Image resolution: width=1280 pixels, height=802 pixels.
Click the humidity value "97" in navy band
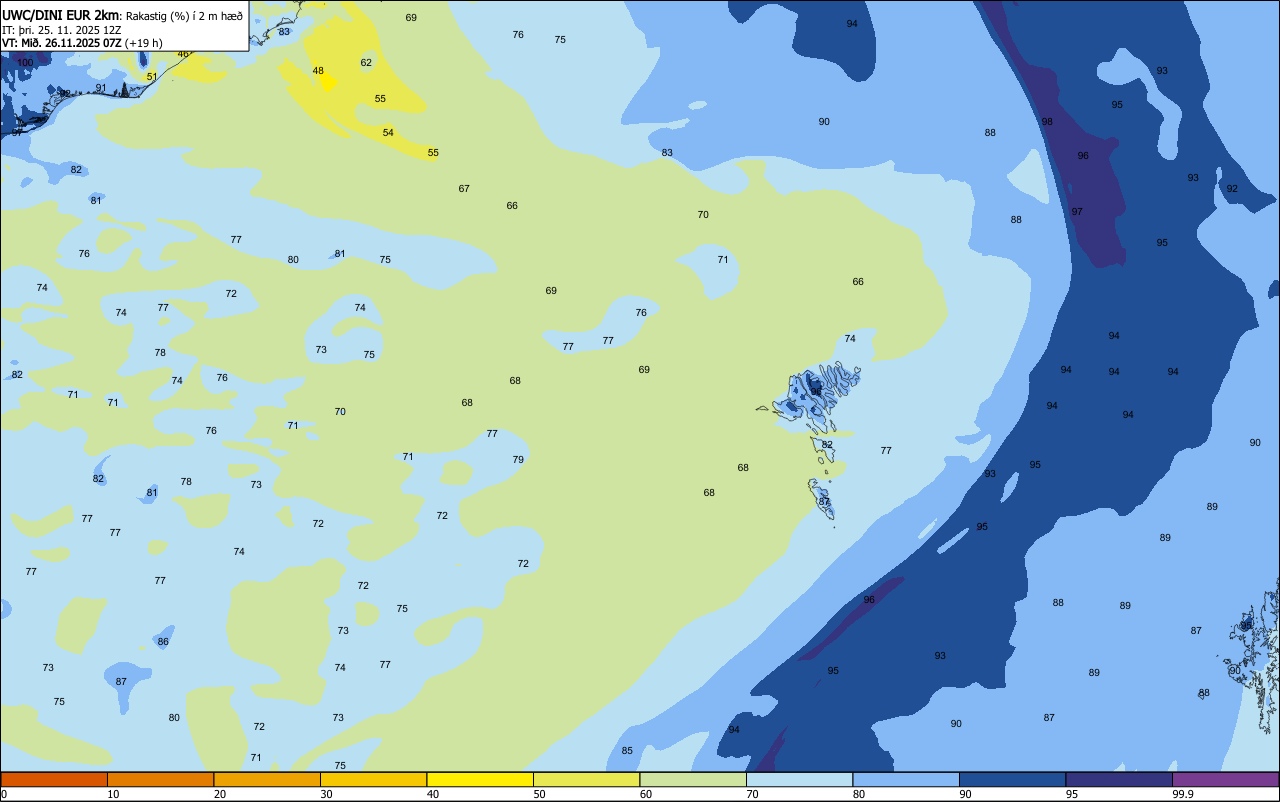(1077, 212)
